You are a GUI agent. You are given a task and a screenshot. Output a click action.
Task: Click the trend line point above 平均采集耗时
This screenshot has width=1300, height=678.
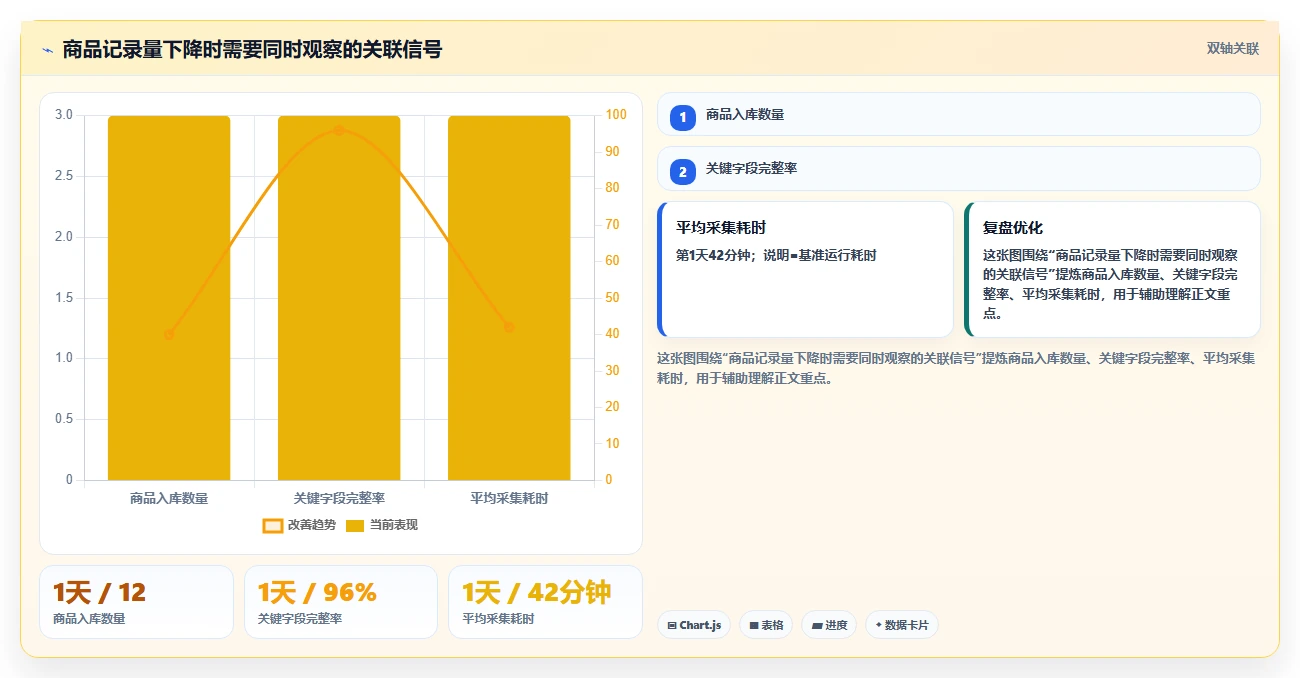pyautogui.click(x=509, y=327)
